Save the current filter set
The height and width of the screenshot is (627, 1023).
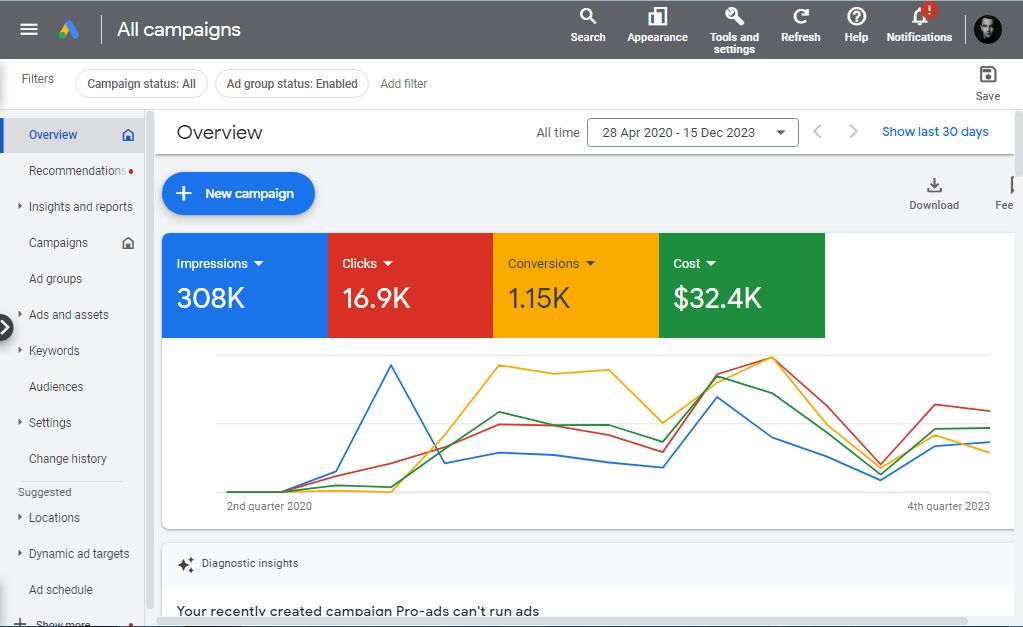[x=988, y=84]
